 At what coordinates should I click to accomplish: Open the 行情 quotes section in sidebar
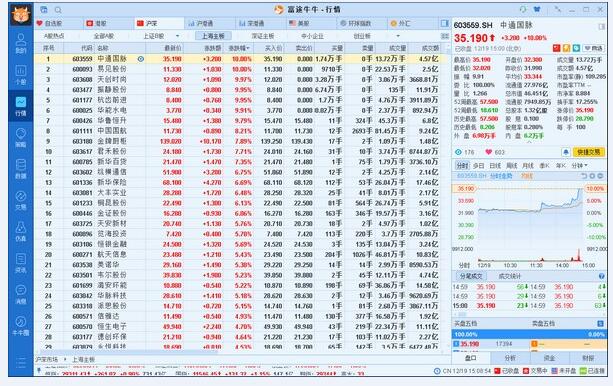coord(21,106)
